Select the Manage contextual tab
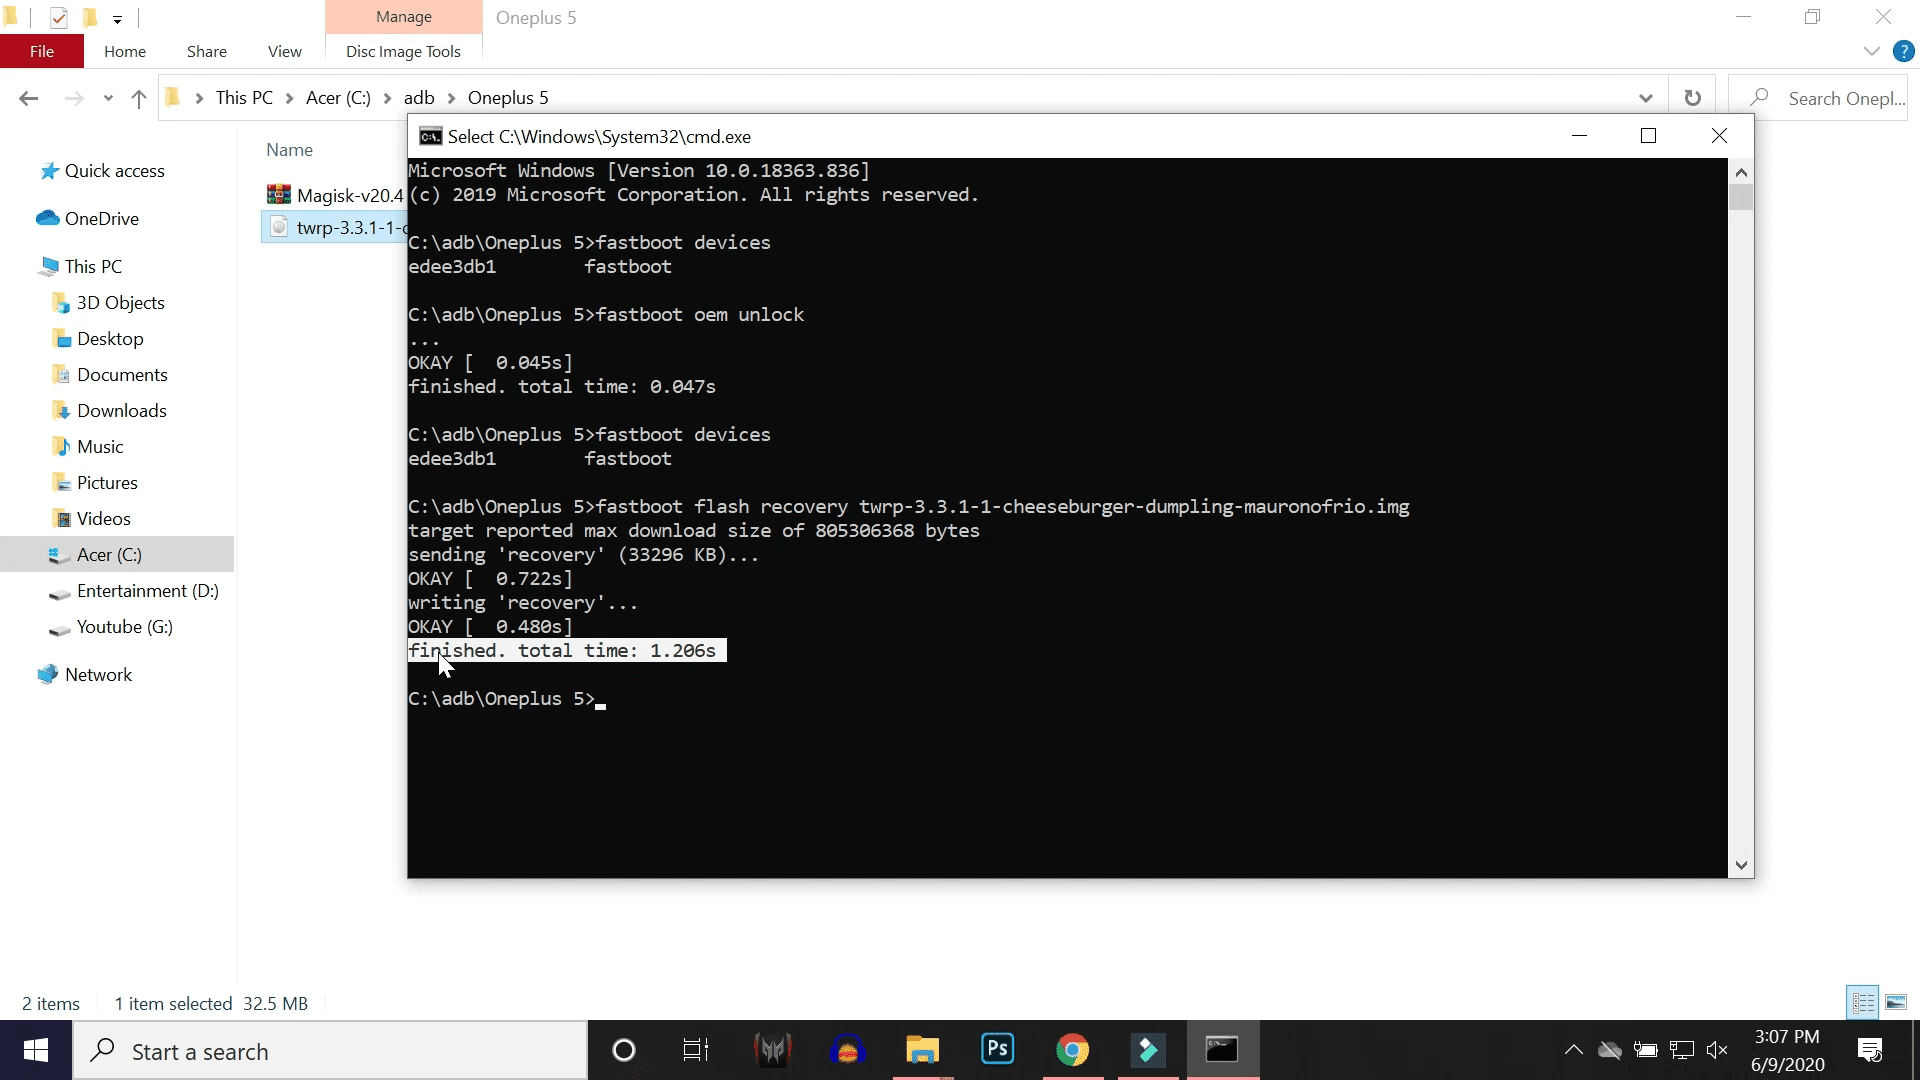The width and height of the screenshot is (1920, 1080). [x=404, y=17]
